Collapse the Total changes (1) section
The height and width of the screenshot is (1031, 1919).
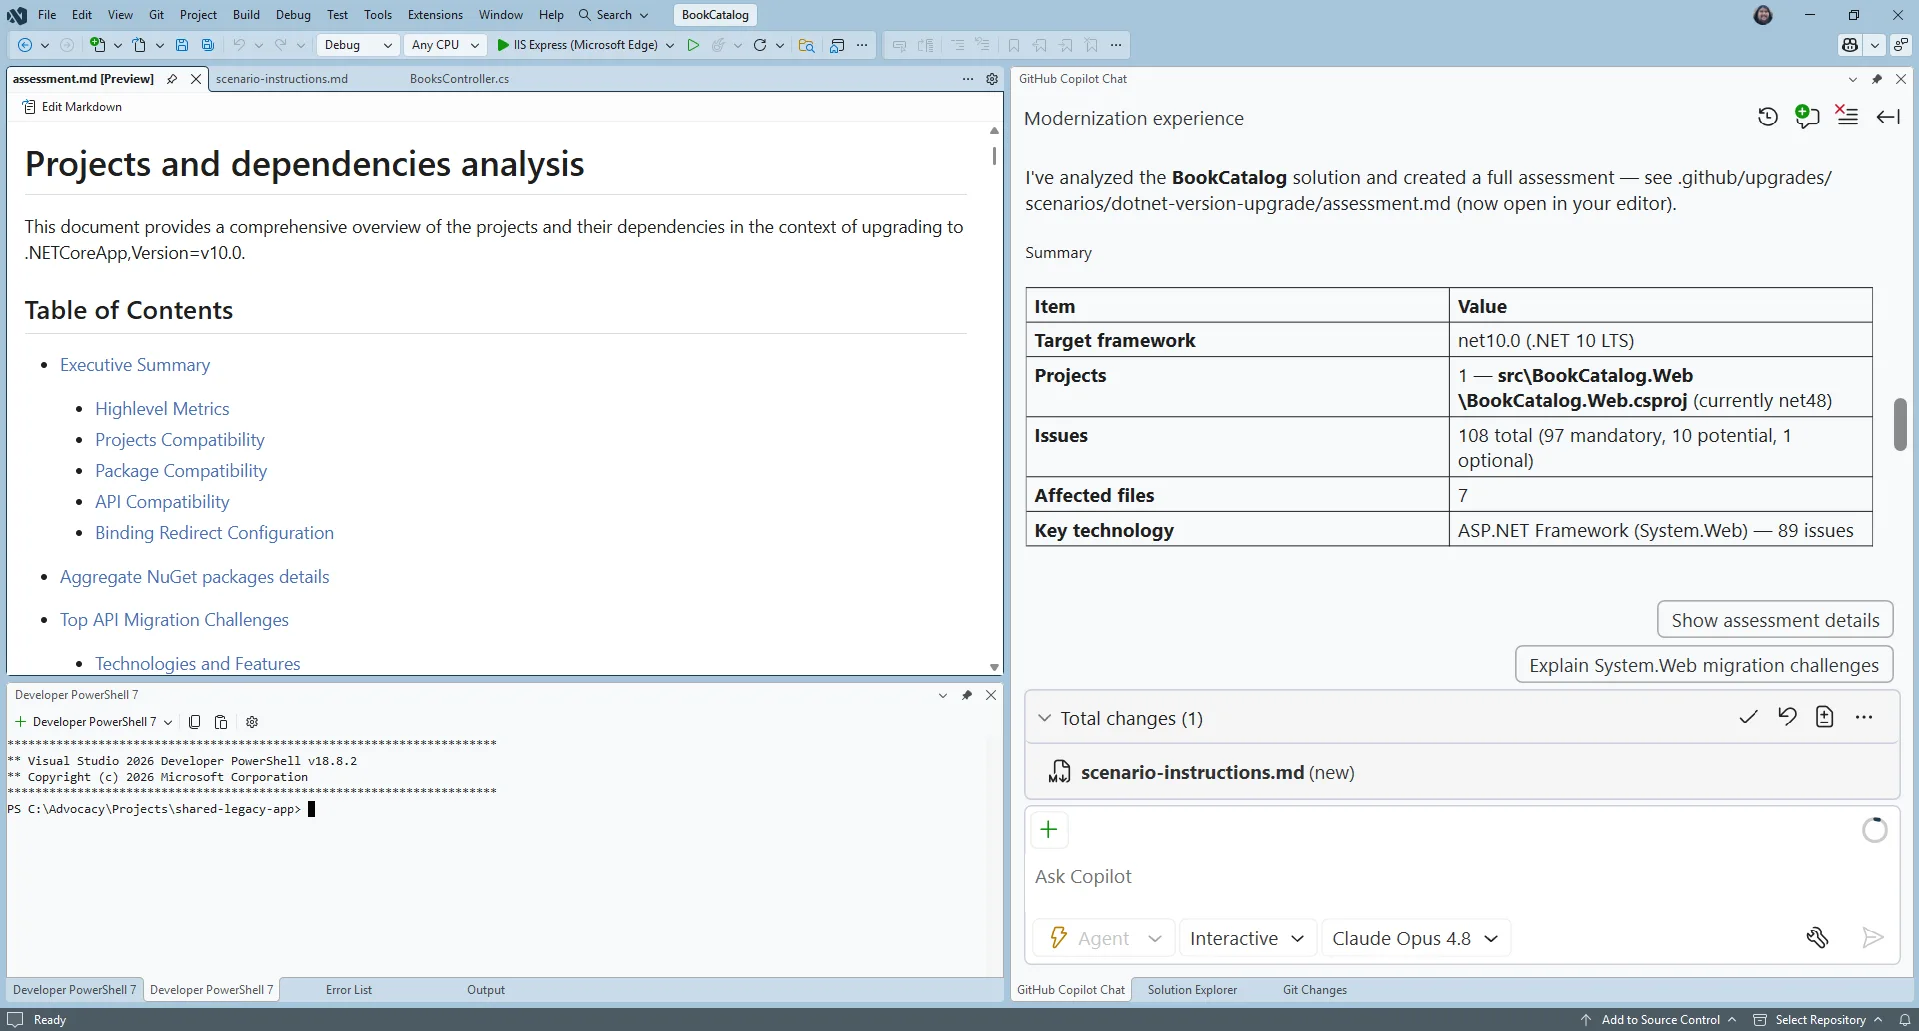(x=1044, y=718)
